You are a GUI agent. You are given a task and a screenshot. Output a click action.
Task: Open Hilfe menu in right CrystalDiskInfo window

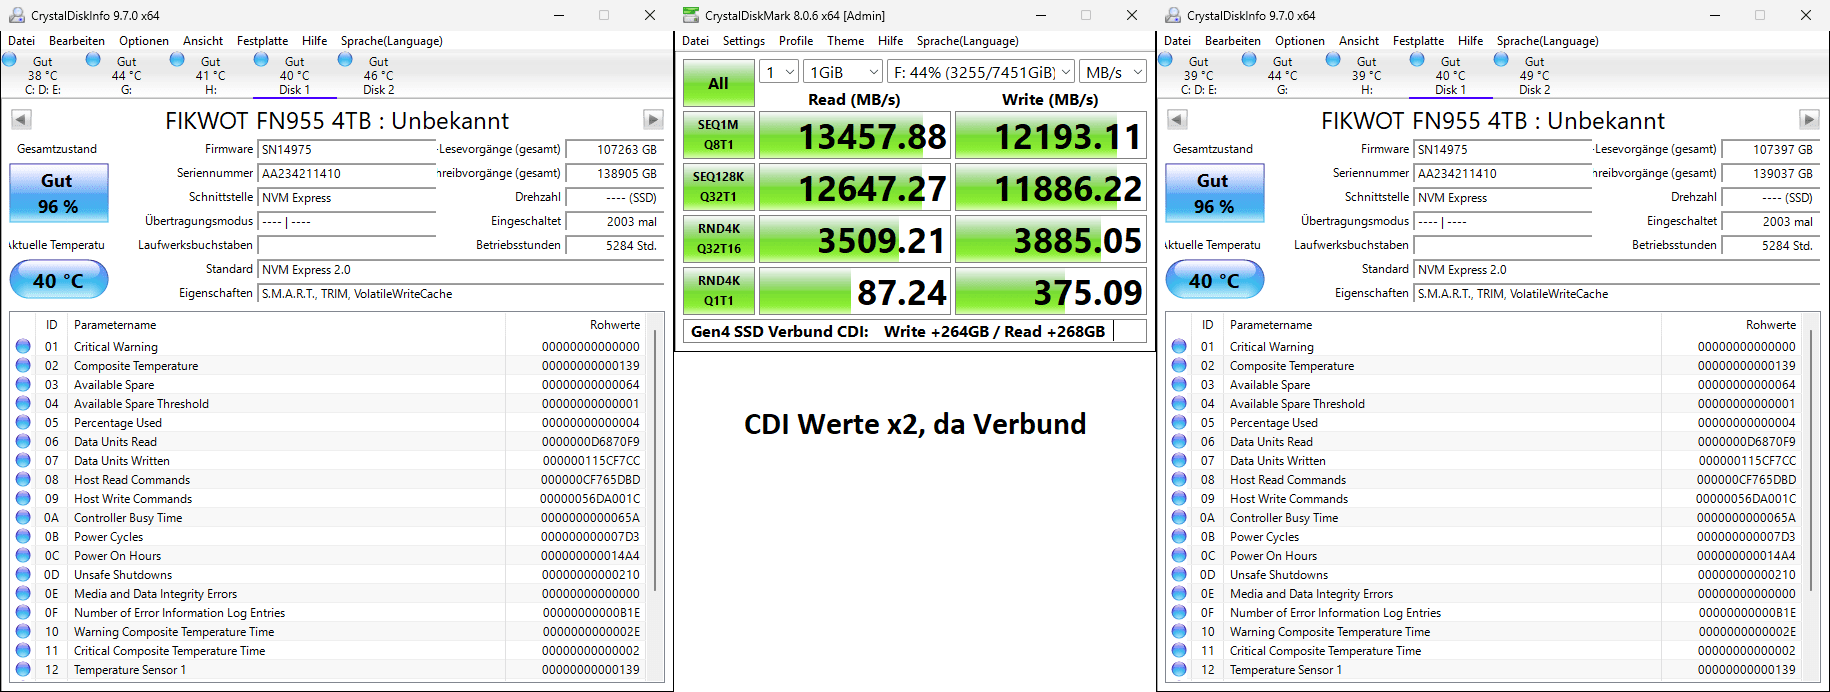[x=1471, y=41]
